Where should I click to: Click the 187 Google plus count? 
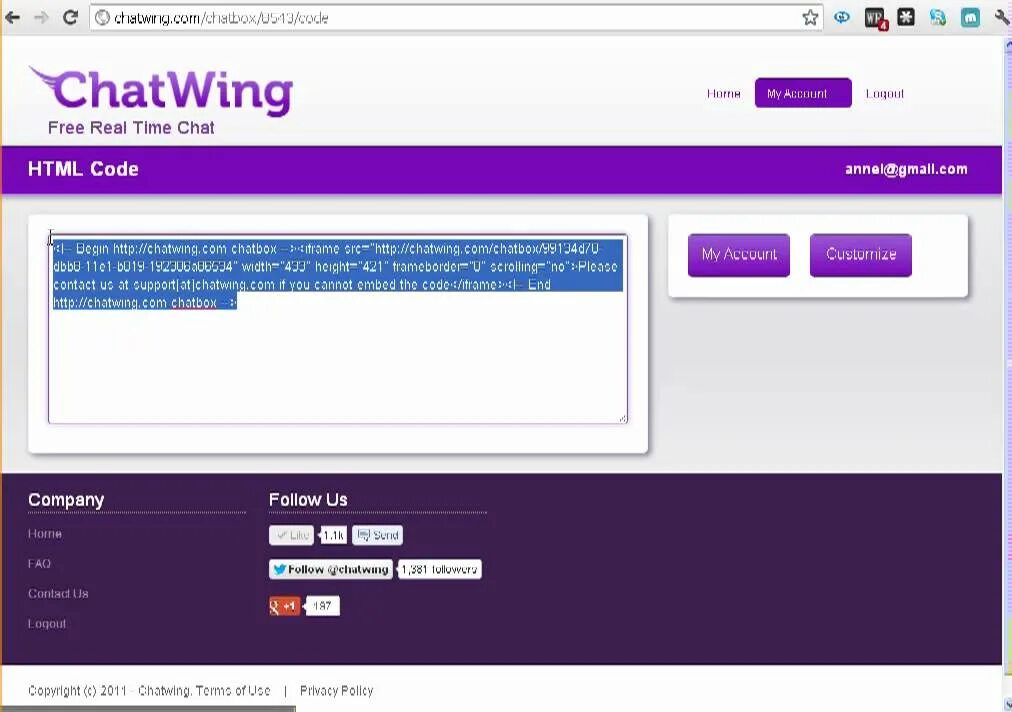pyautogui.click(x=321, y=606)
